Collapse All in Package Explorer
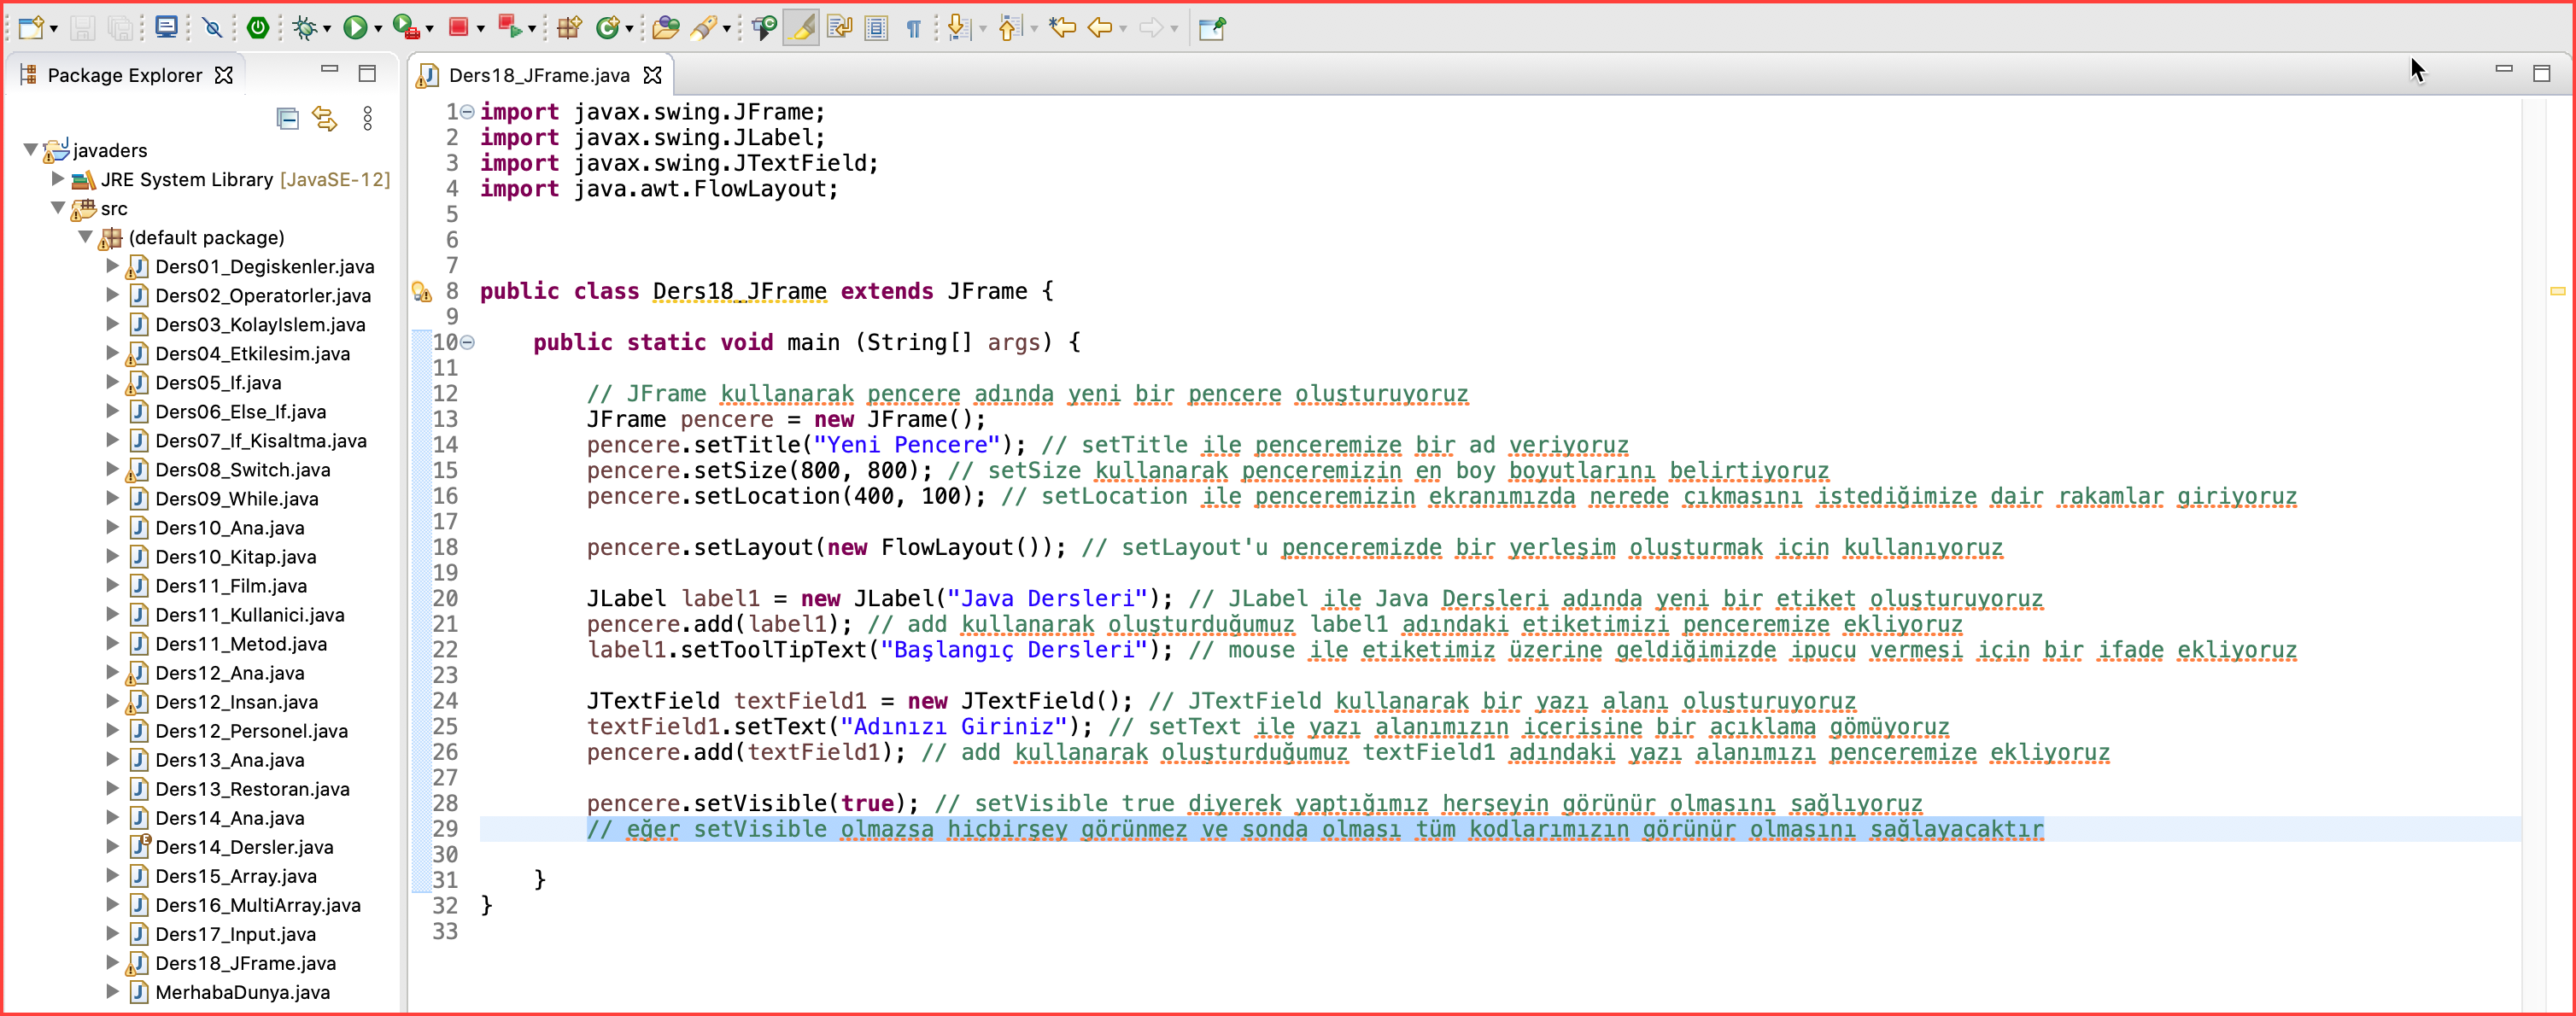This screenshot has height=1016, width=2576. click(288, 119)
